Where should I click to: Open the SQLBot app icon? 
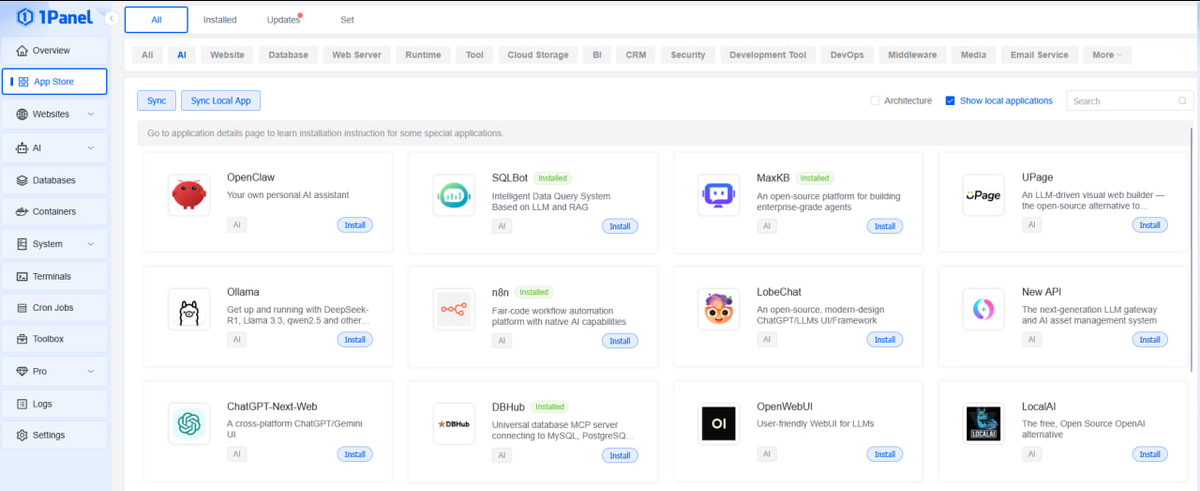point(454,195)
